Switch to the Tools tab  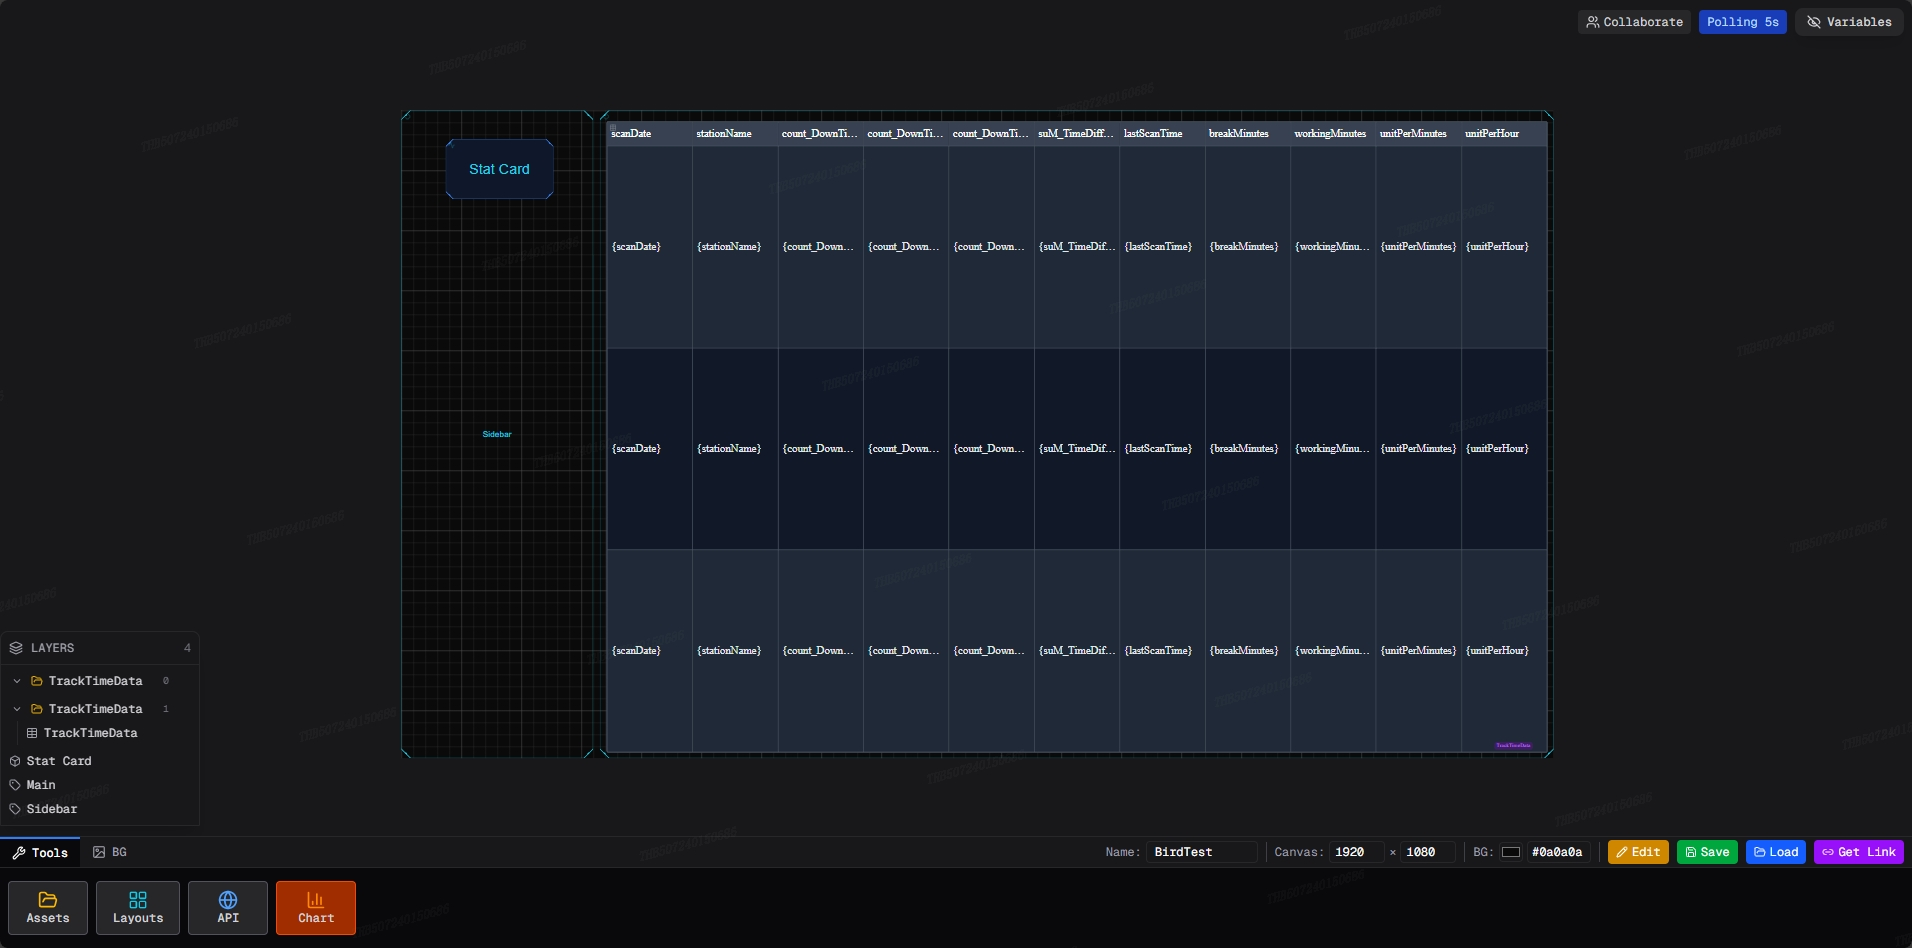coord(40,852)
